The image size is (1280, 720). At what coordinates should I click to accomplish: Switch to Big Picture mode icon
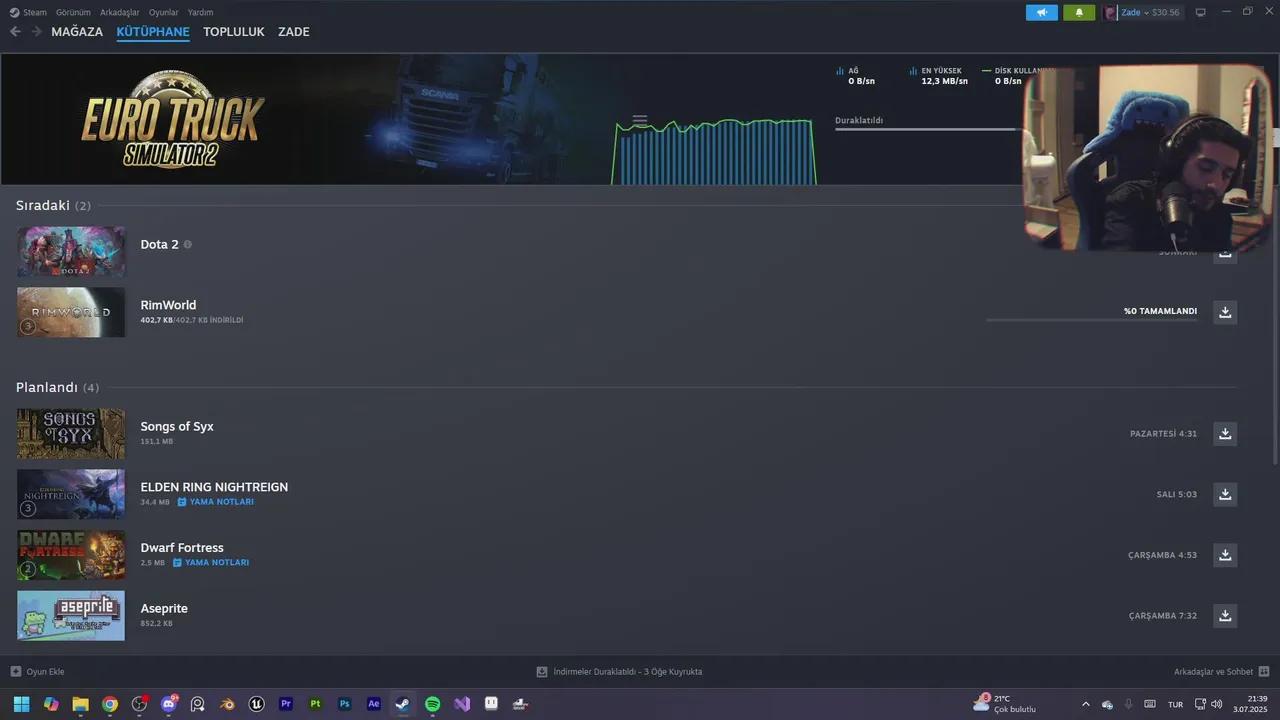point(1201,13)
